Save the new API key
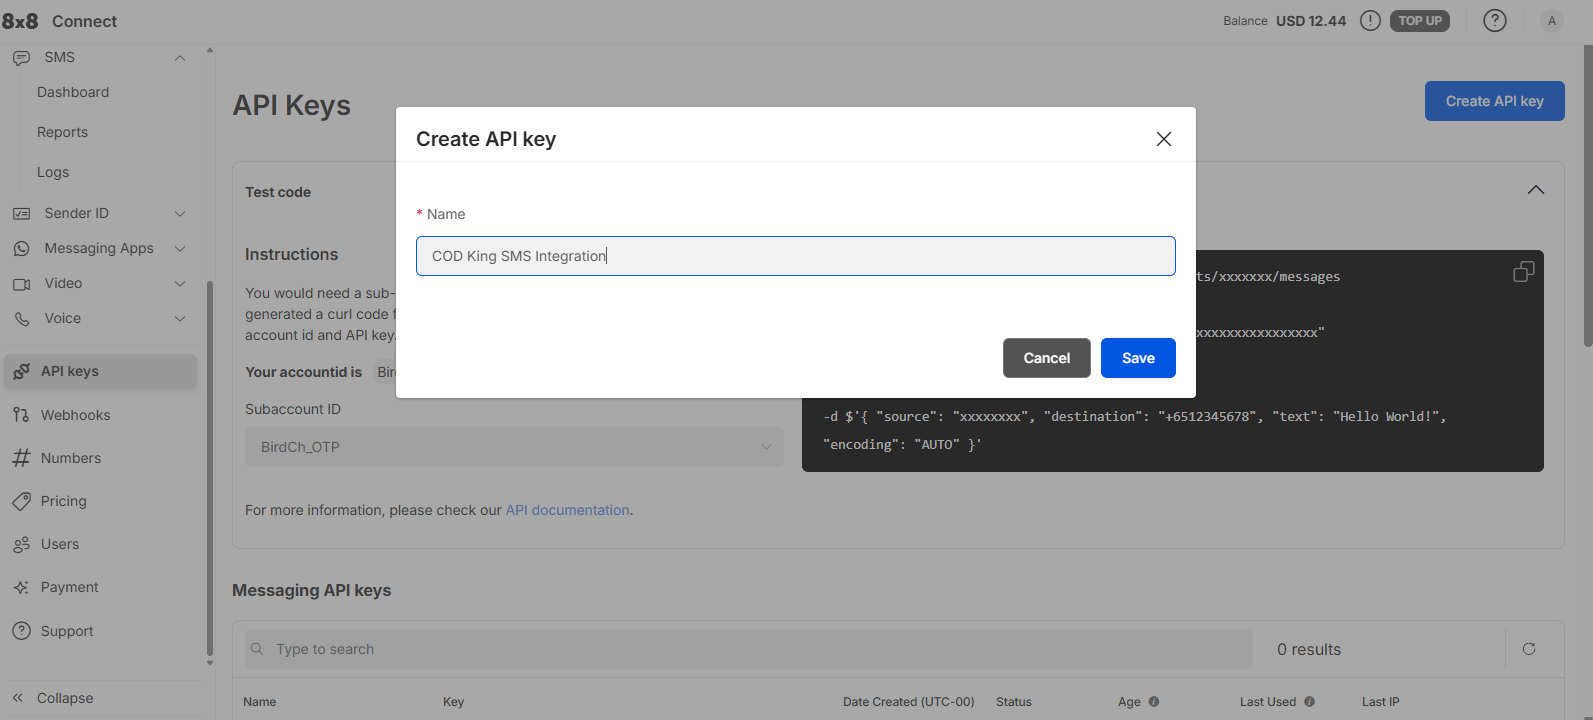This screenshot has height=720, width=1593. (1138, 358)
